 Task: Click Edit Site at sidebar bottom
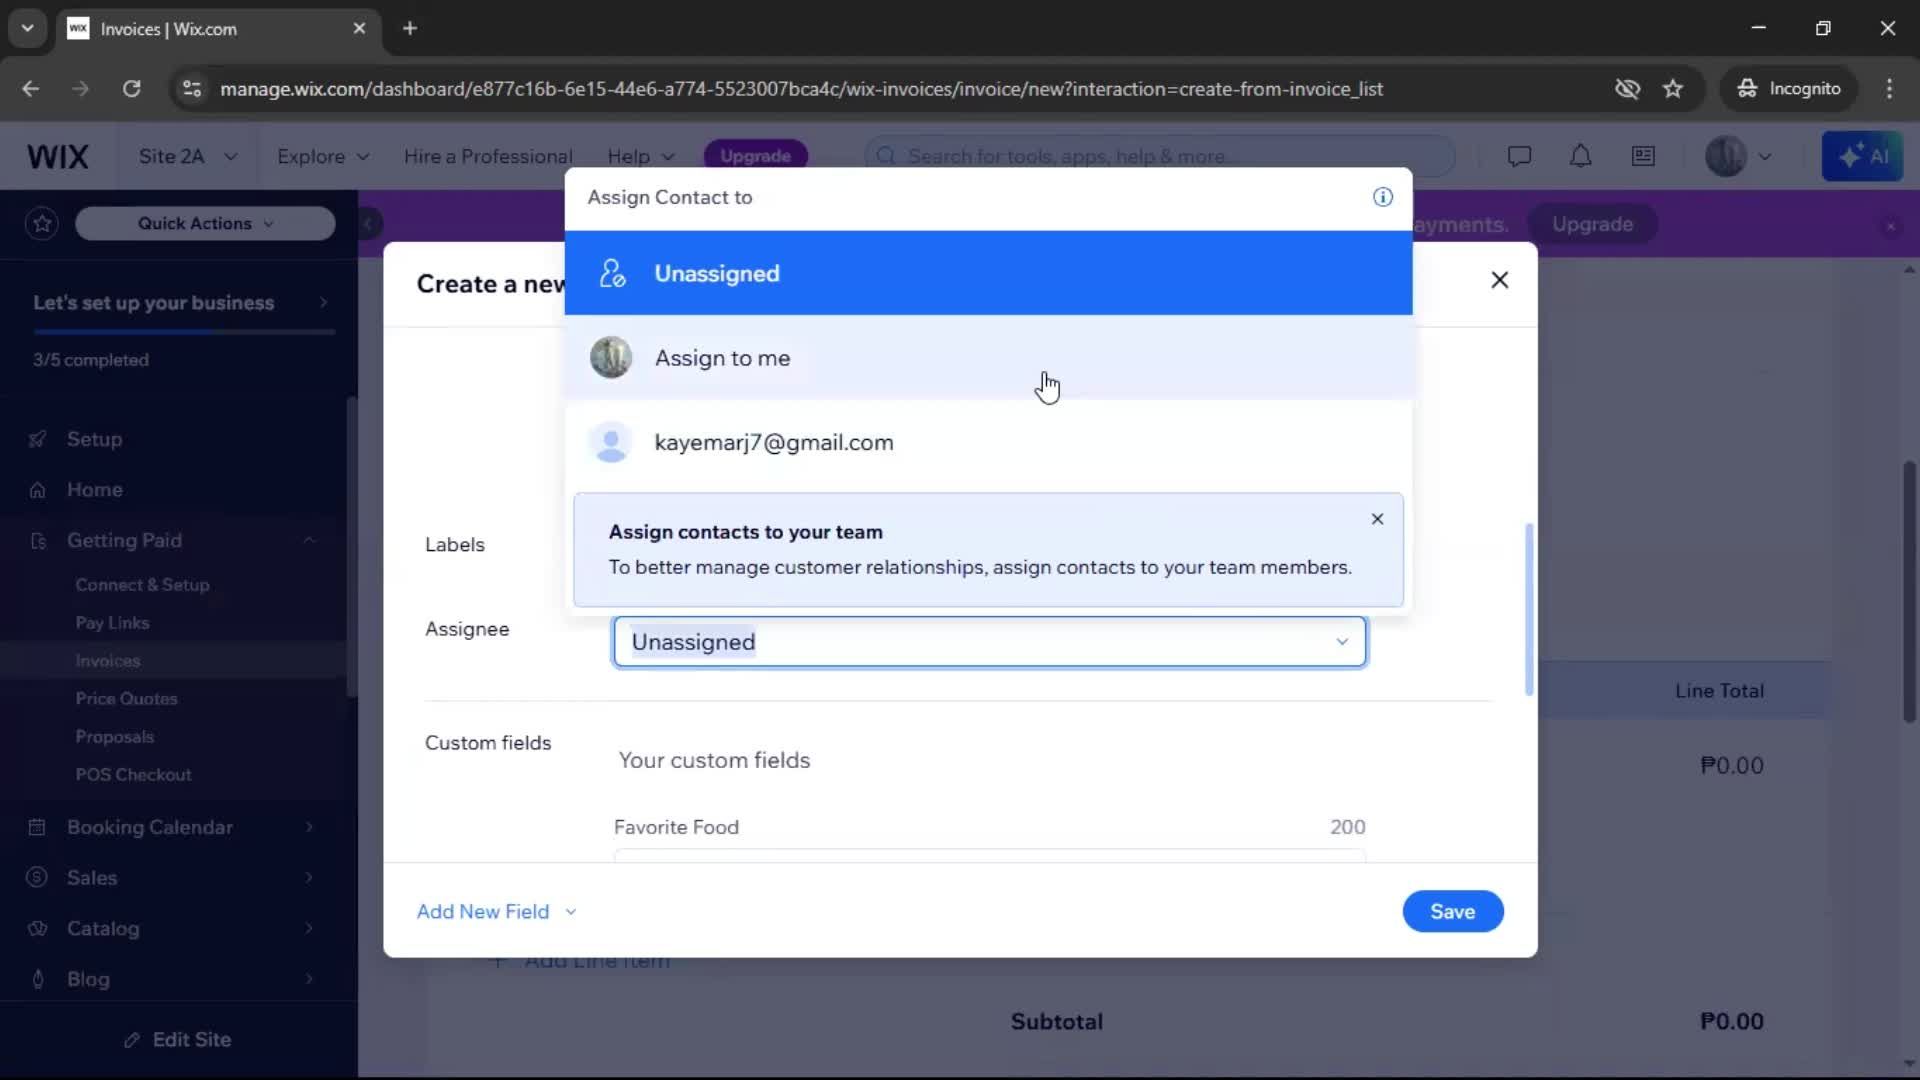point(178,1040)
